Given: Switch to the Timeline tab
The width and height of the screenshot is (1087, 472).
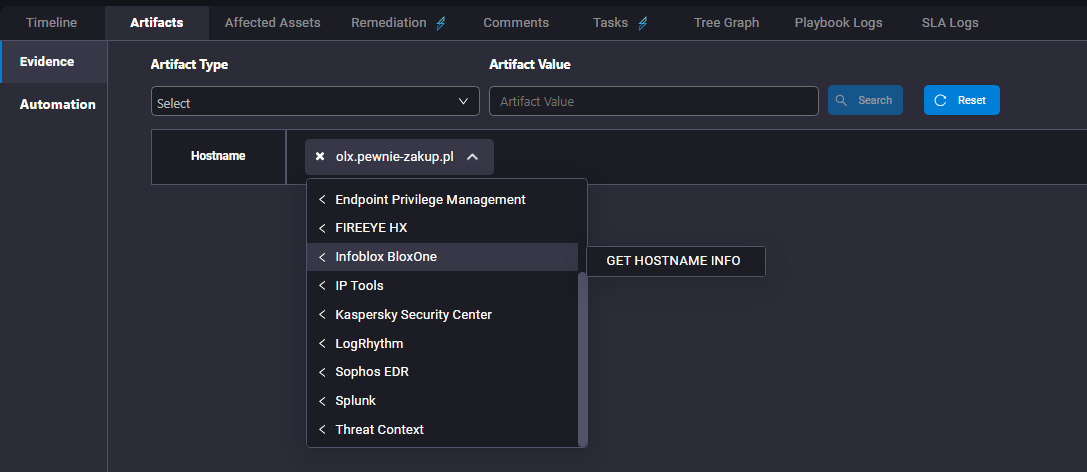Looking at the screenshot, I should (52, 23).
